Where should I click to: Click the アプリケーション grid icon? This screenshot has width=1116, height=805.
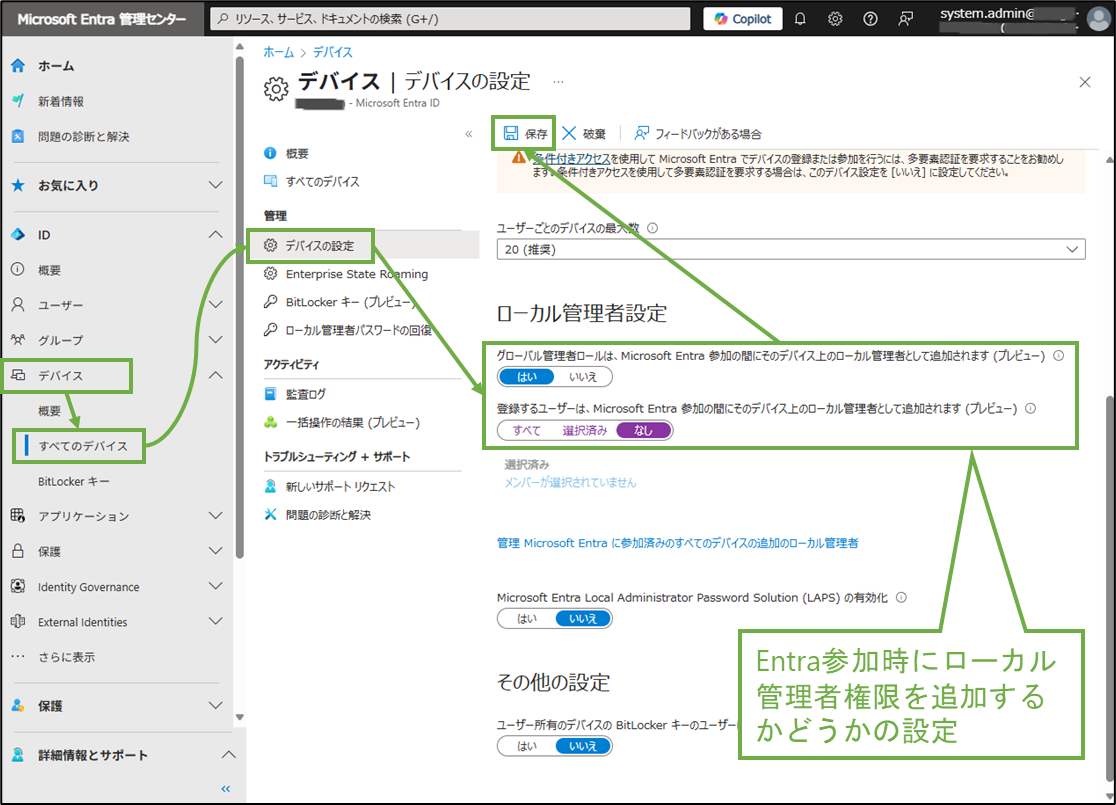(x=19, y=515)
